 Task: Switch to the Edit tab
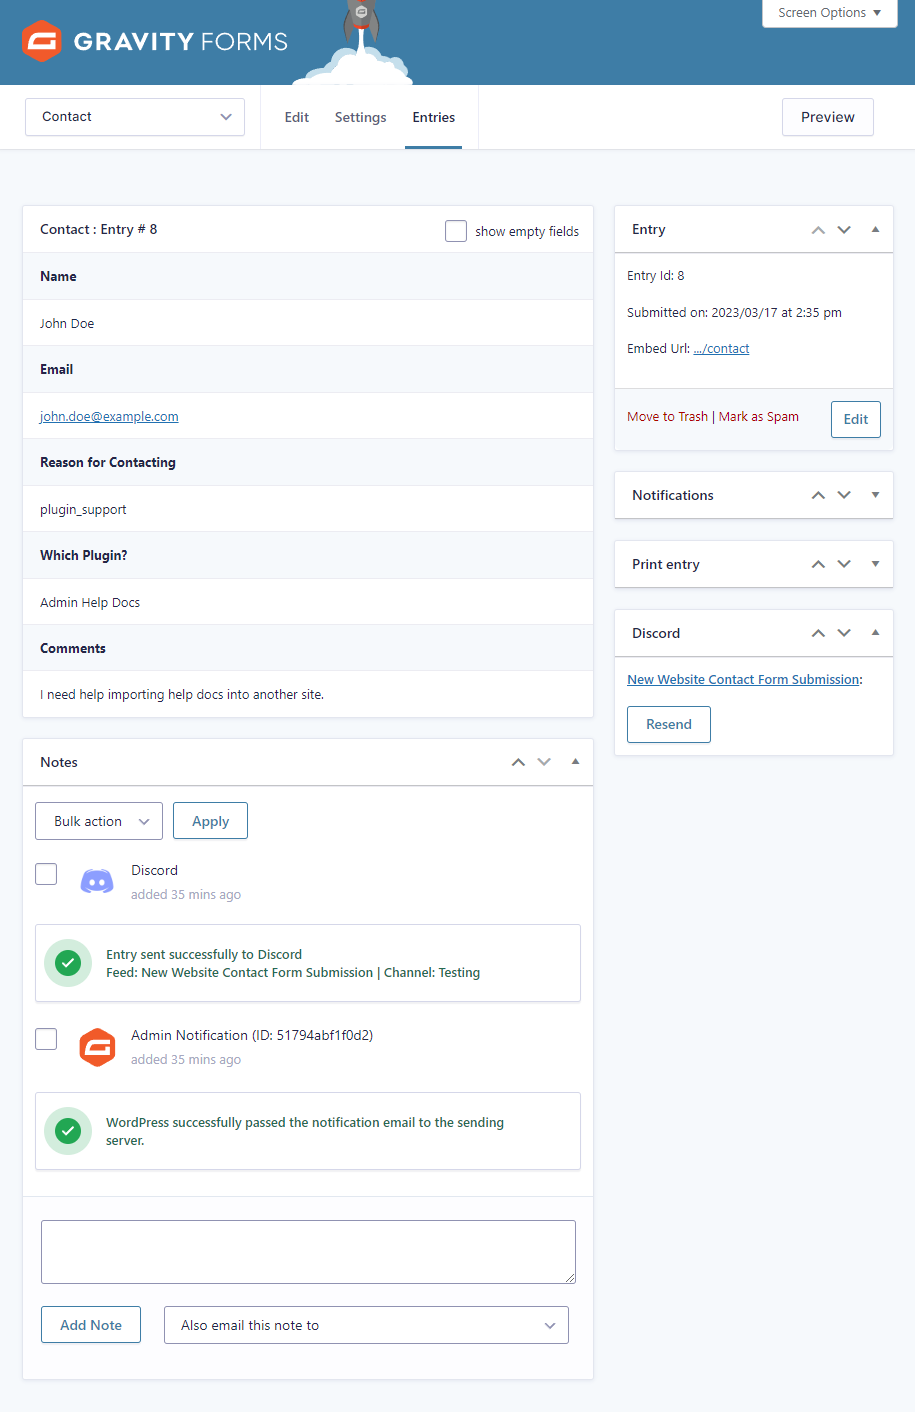tap(296, 117)
